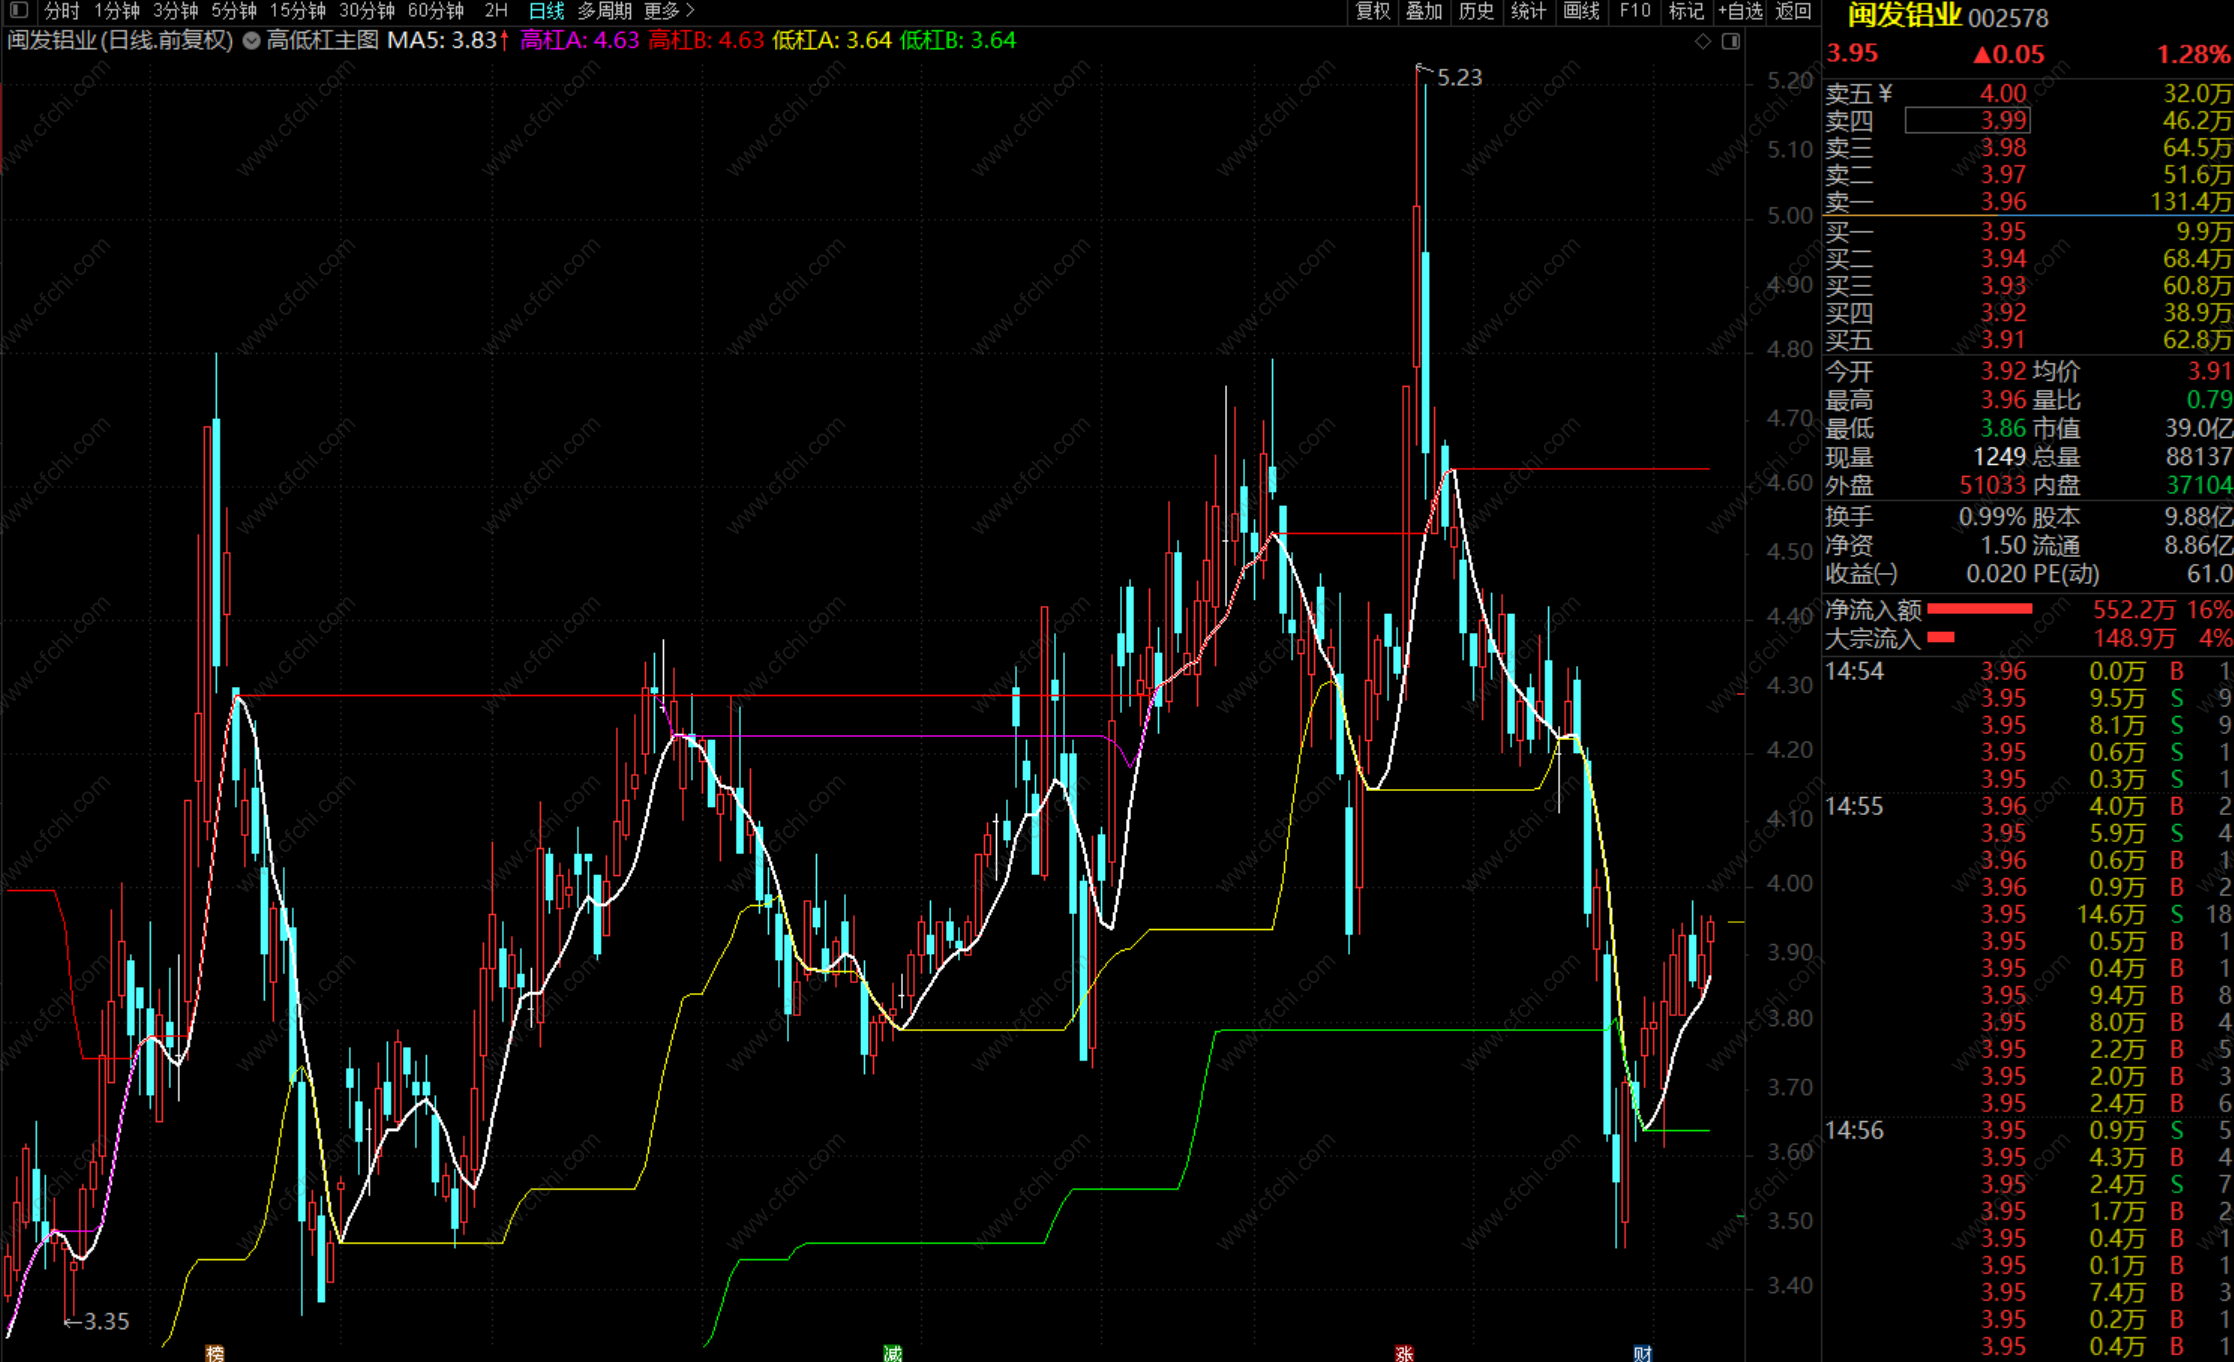Viewport: 2234px width, 1362px height.
Task: Click the +自选 add to watchlist button
Action: pyautogui.click(x=1740, y=11)
